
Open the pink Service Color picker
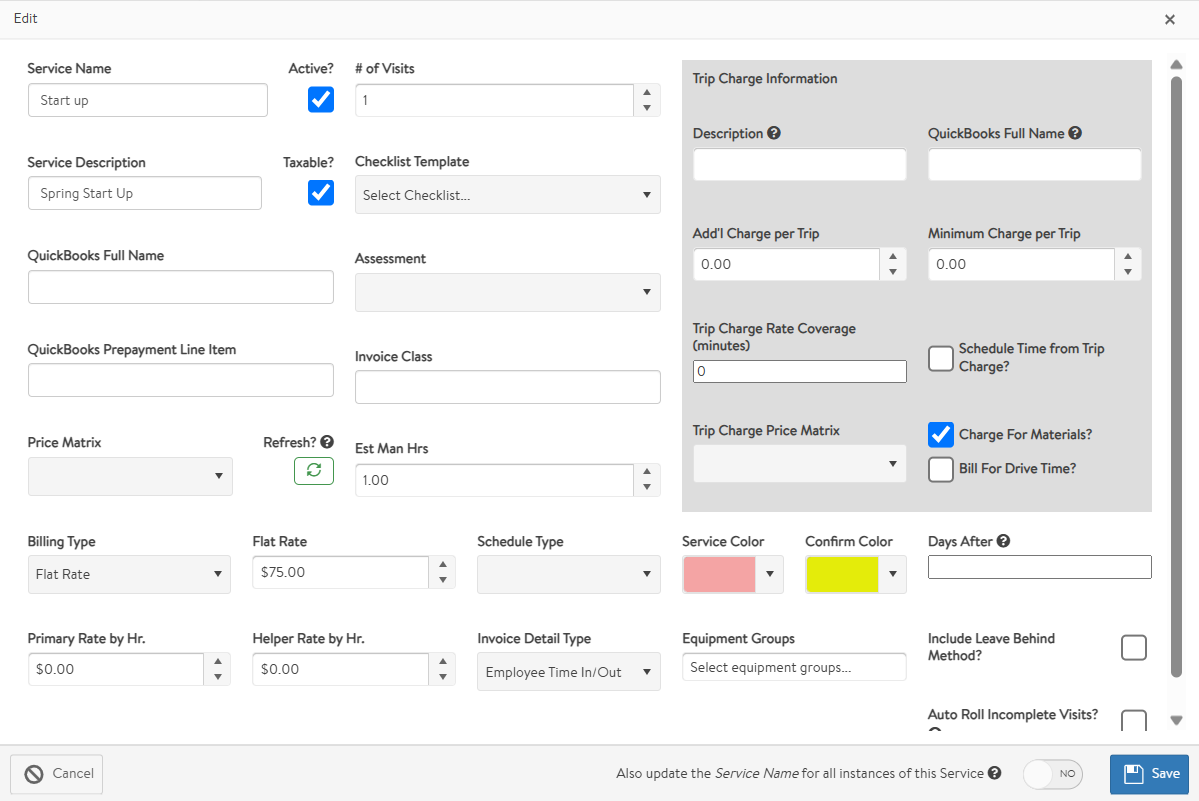[x=732, y=574]
